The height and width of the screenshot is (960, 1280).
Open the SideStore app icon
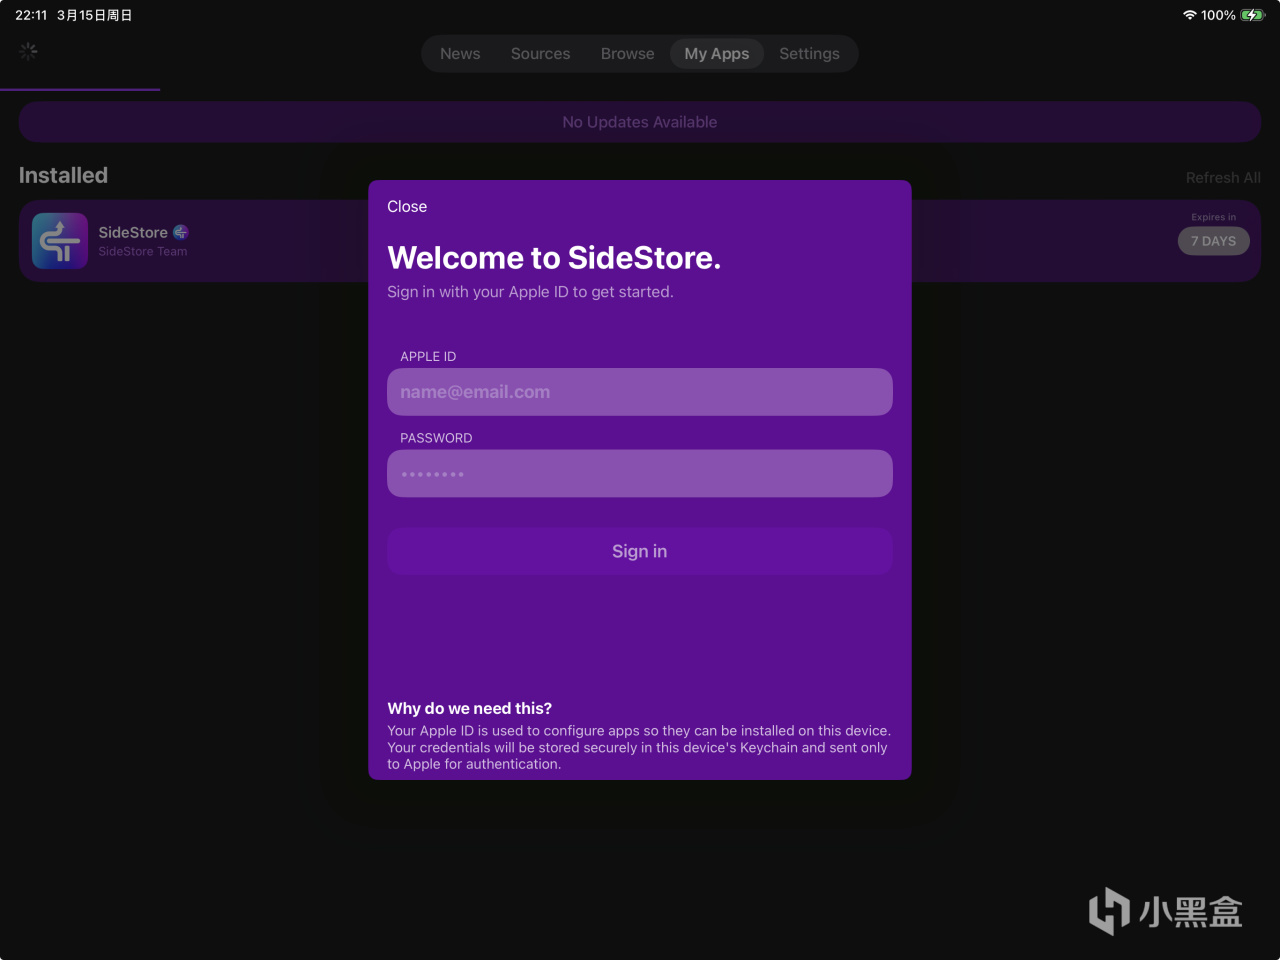coord(60,241)
